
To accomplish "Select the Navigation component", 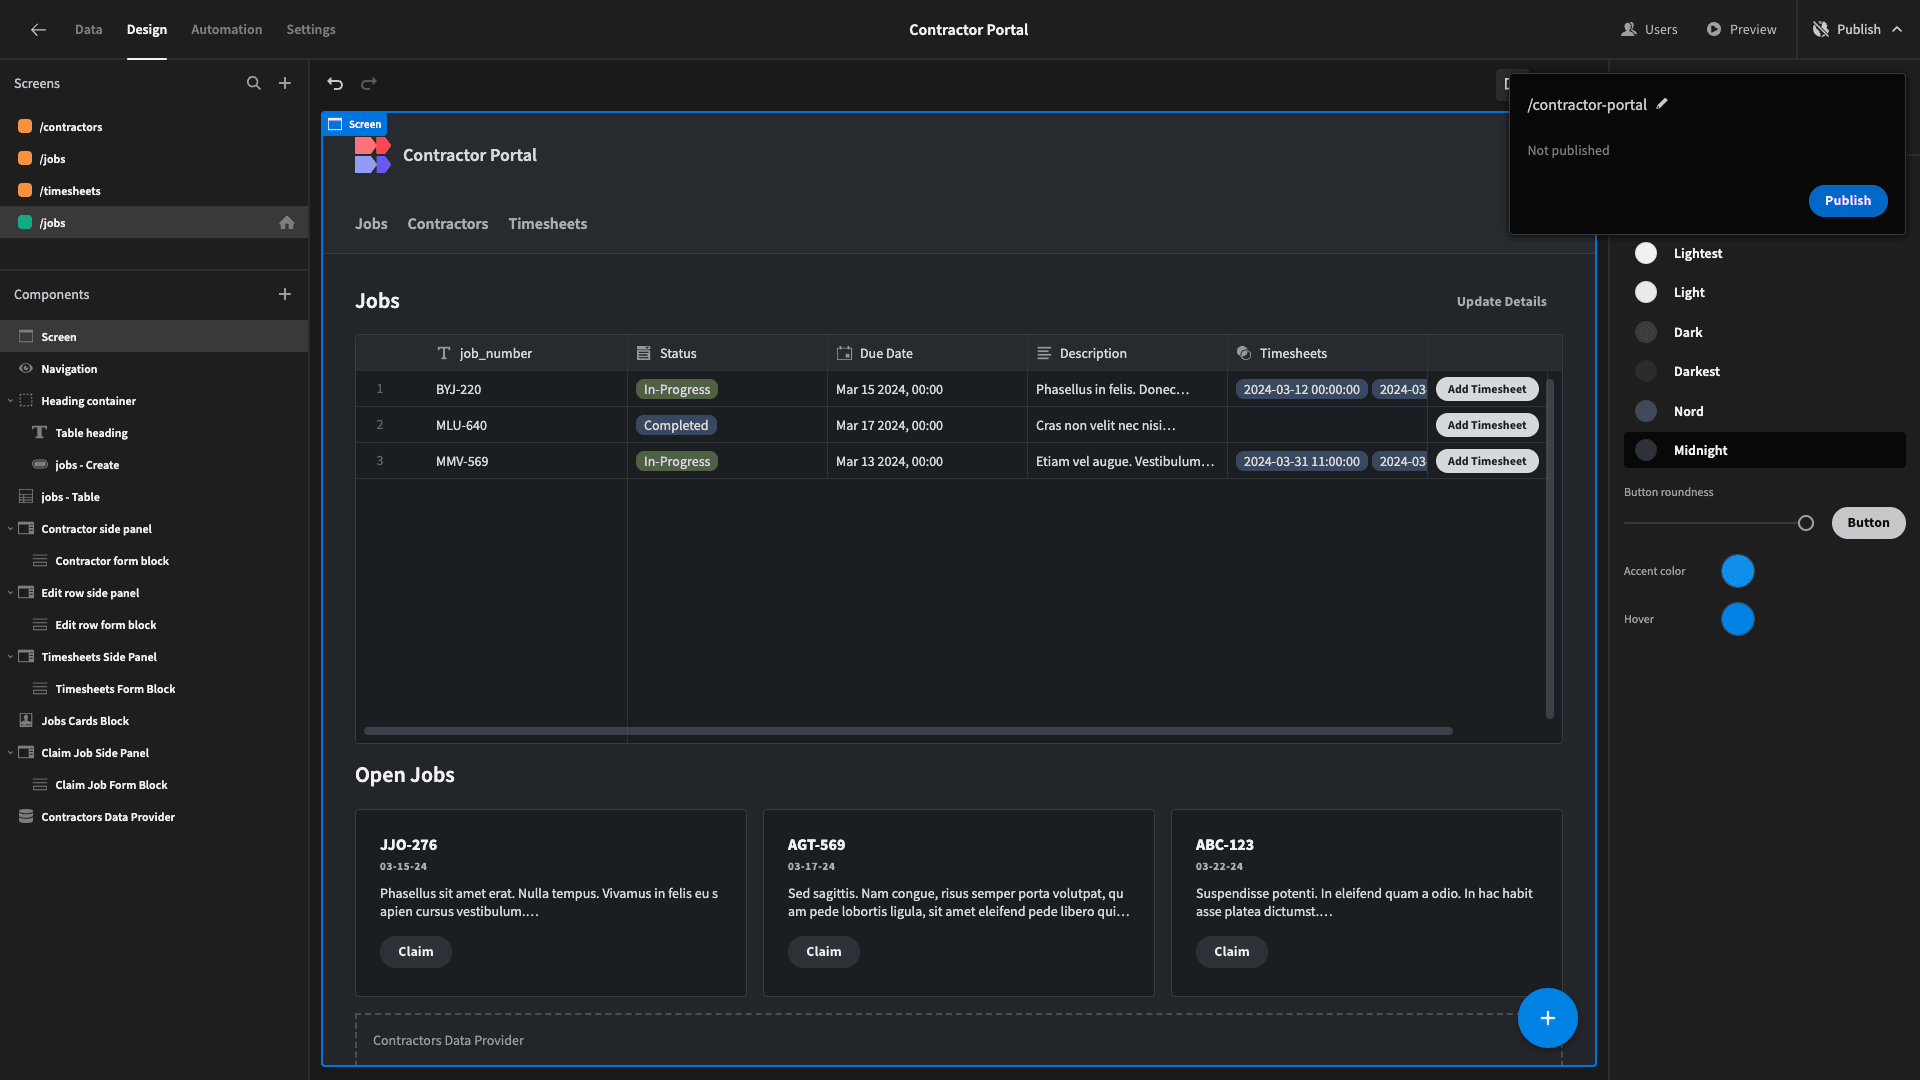I will [x=154, y=369].
